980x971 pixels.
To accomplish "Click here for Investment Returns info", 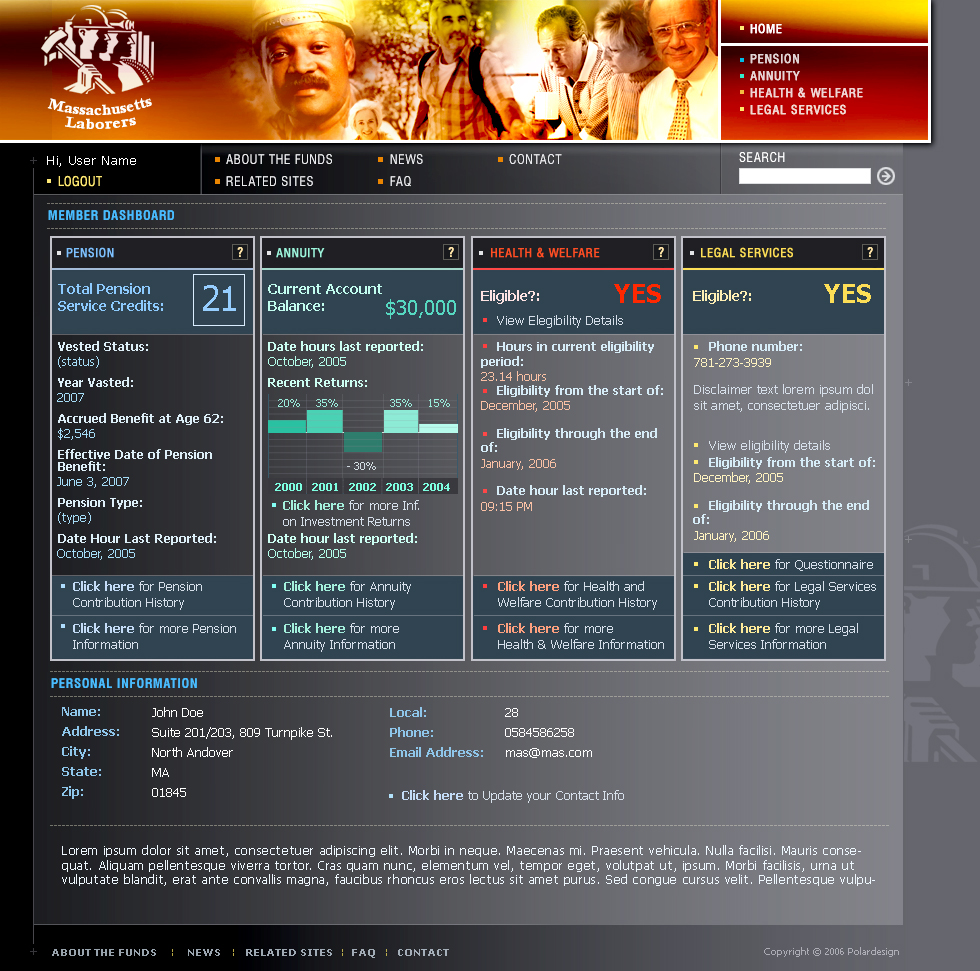I will (x=313, y=506).
